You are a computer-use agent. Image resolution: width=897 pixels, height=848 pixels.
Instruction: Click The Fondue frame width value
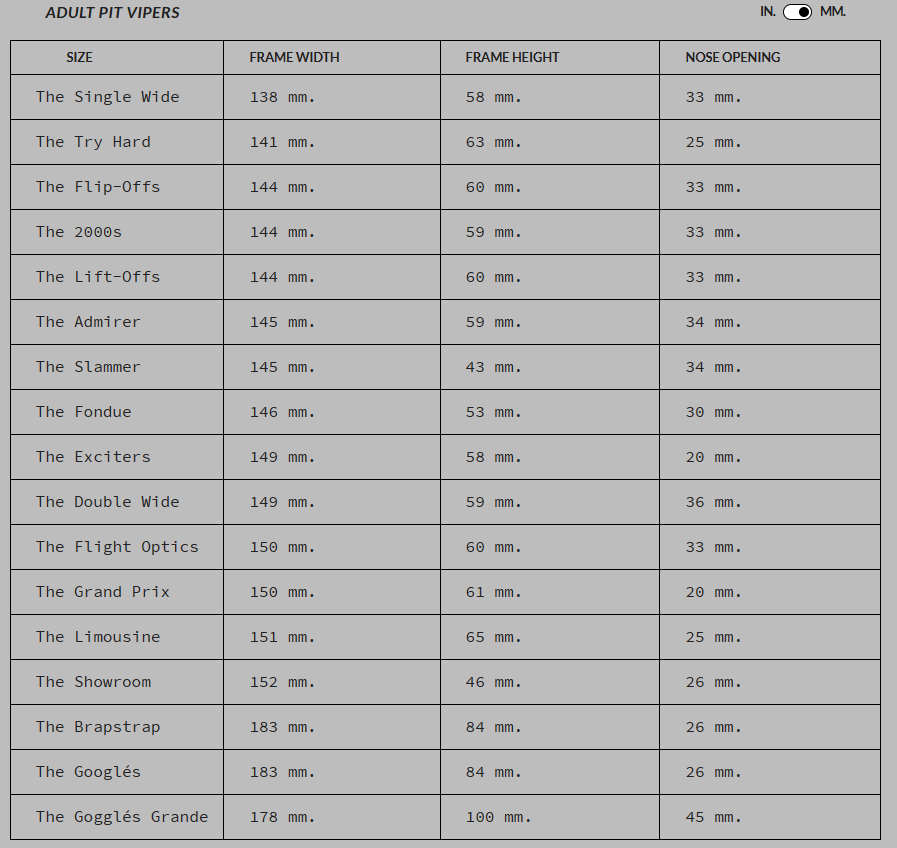point(282,412)
